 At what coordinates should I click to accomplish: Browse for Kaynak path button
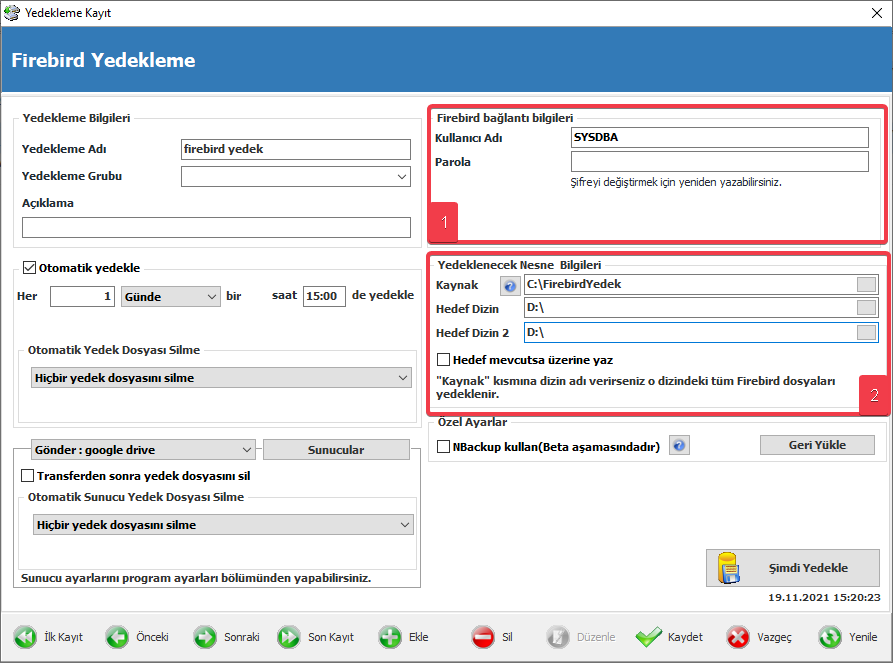[x=866, y=284]
